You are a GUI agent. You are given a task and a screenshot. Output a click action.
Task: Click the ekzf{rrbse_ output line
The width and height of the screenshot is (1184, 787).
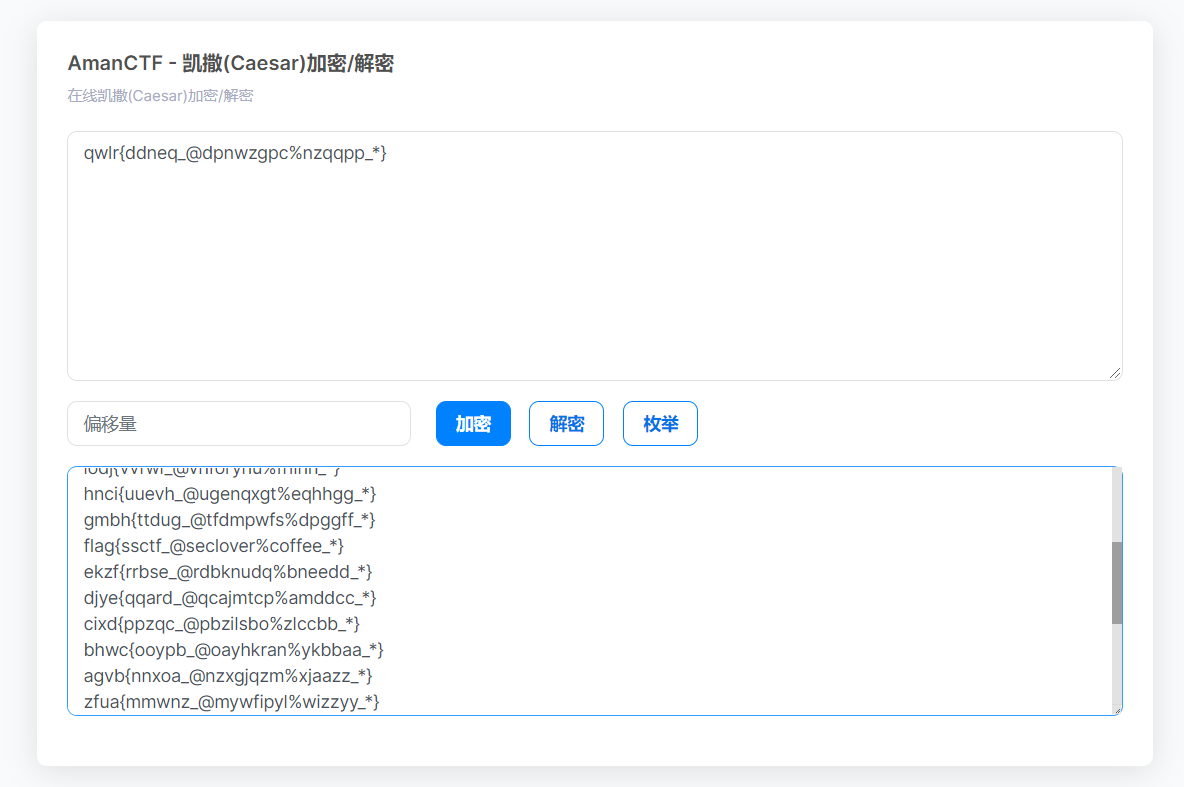click(x=228, y=571)
